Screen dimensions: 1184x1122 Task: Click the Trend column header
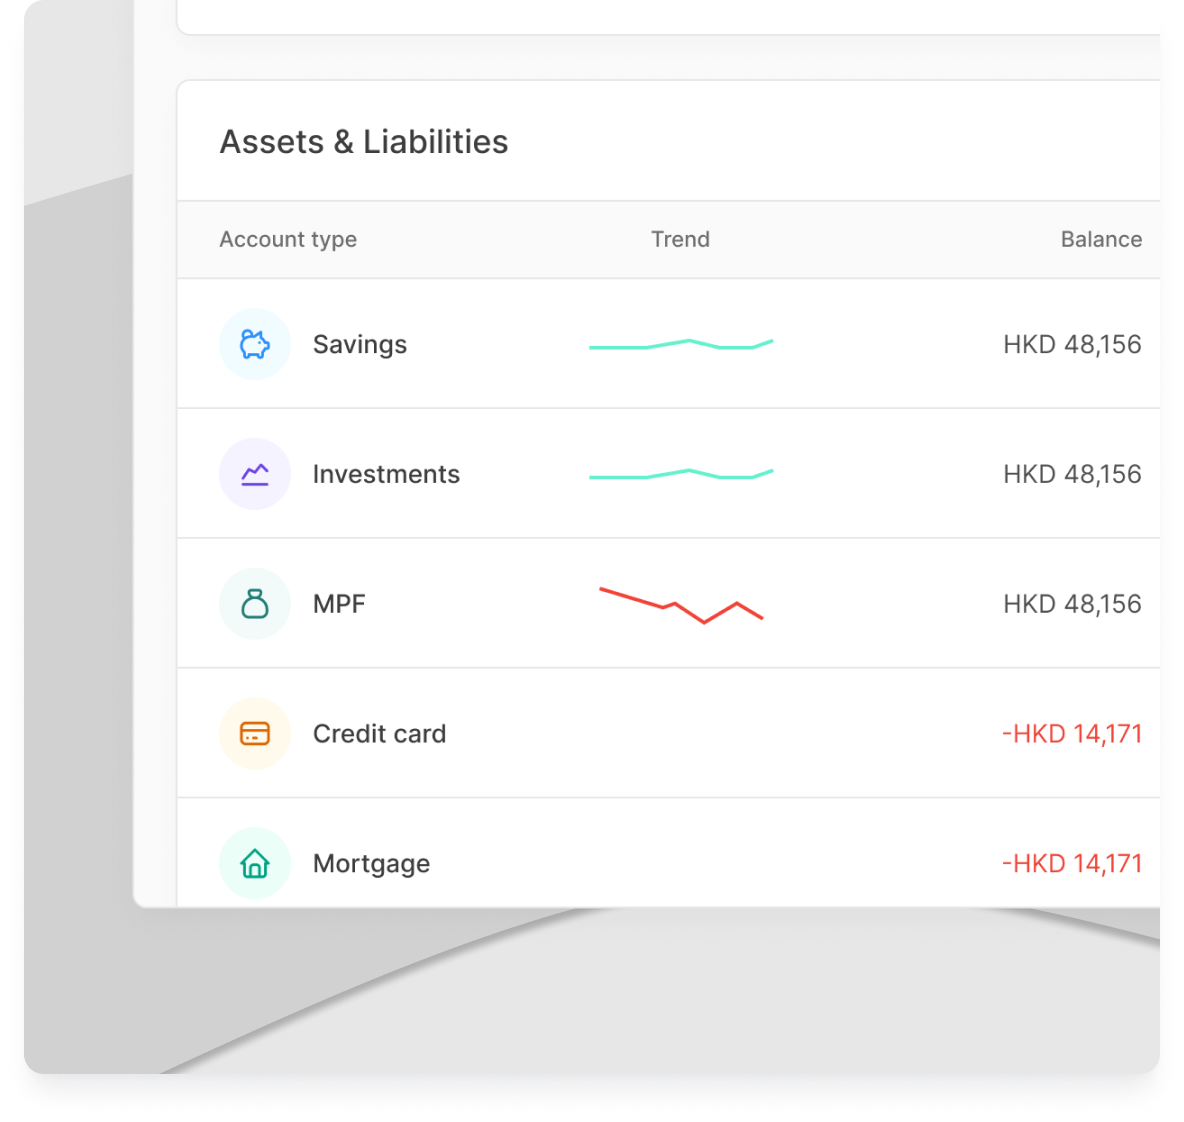680,239
